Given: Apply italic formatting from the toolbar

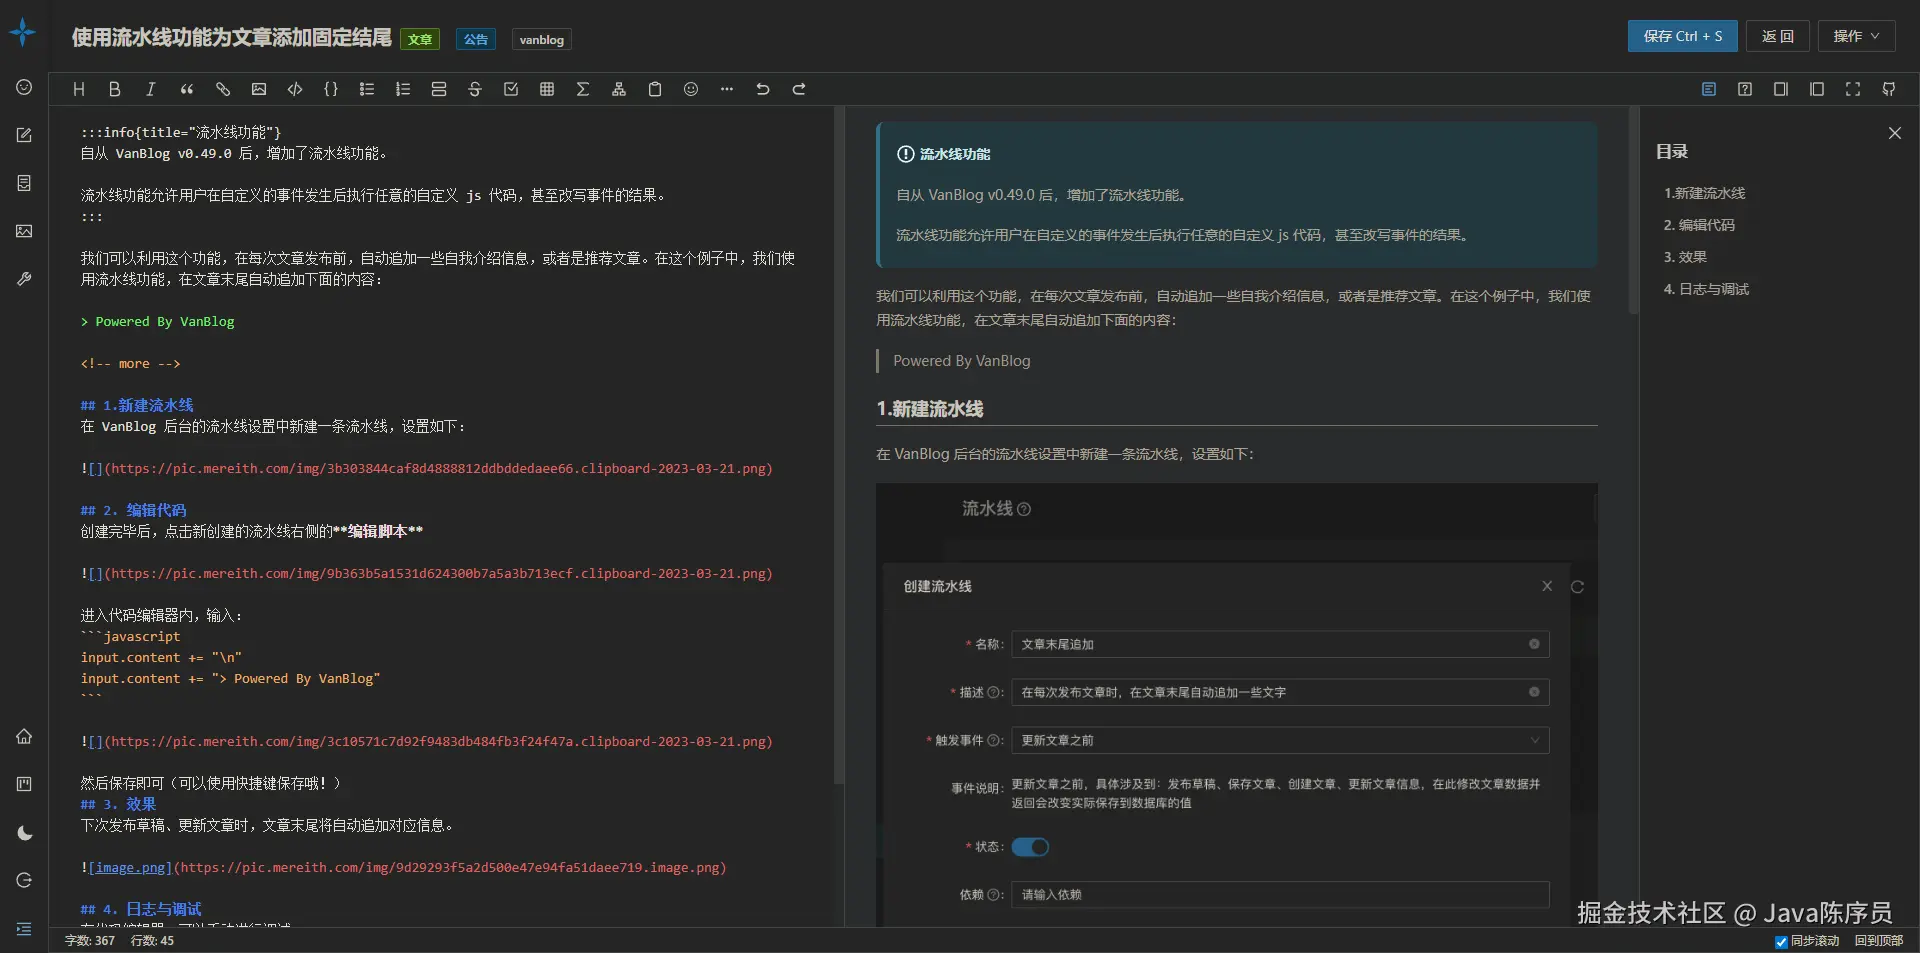Looking at the screenshot, I should (151, 89).
